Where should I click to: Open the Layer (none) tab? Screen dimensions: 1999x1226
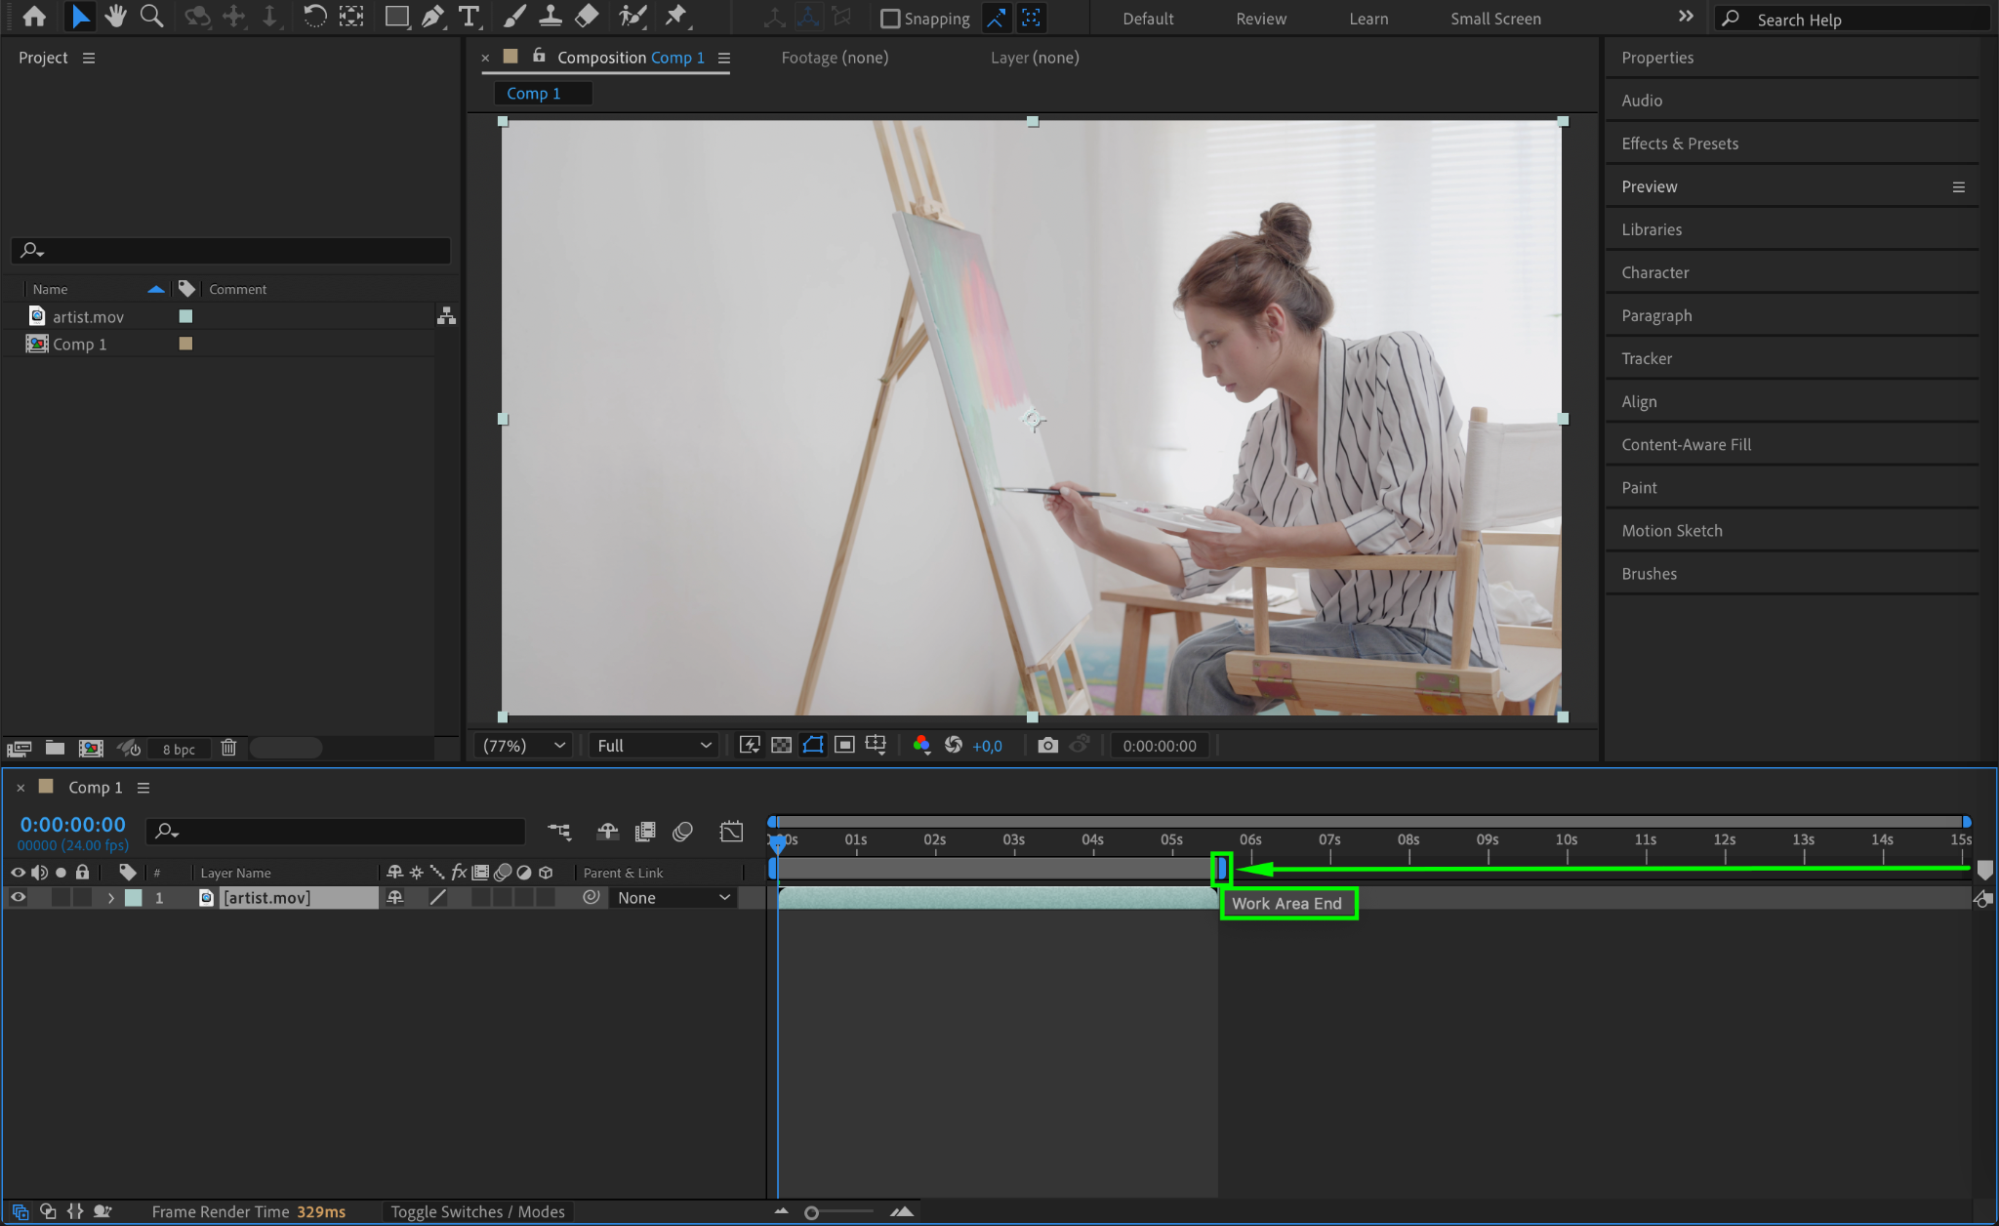click(x=1034, y=58)
